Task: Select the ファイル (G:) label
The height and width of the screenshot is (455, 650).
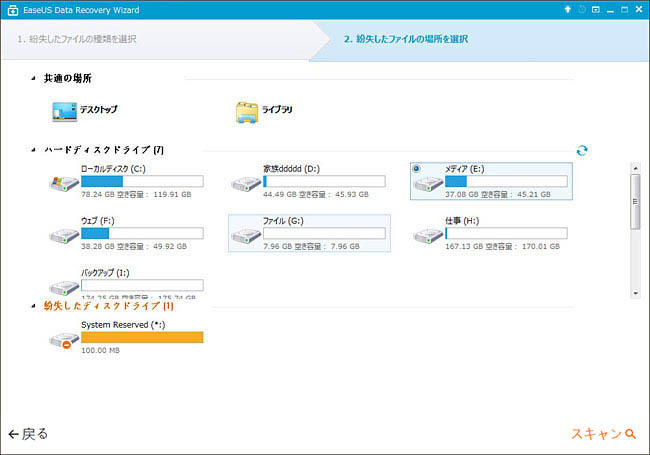Action: (283, 221)
